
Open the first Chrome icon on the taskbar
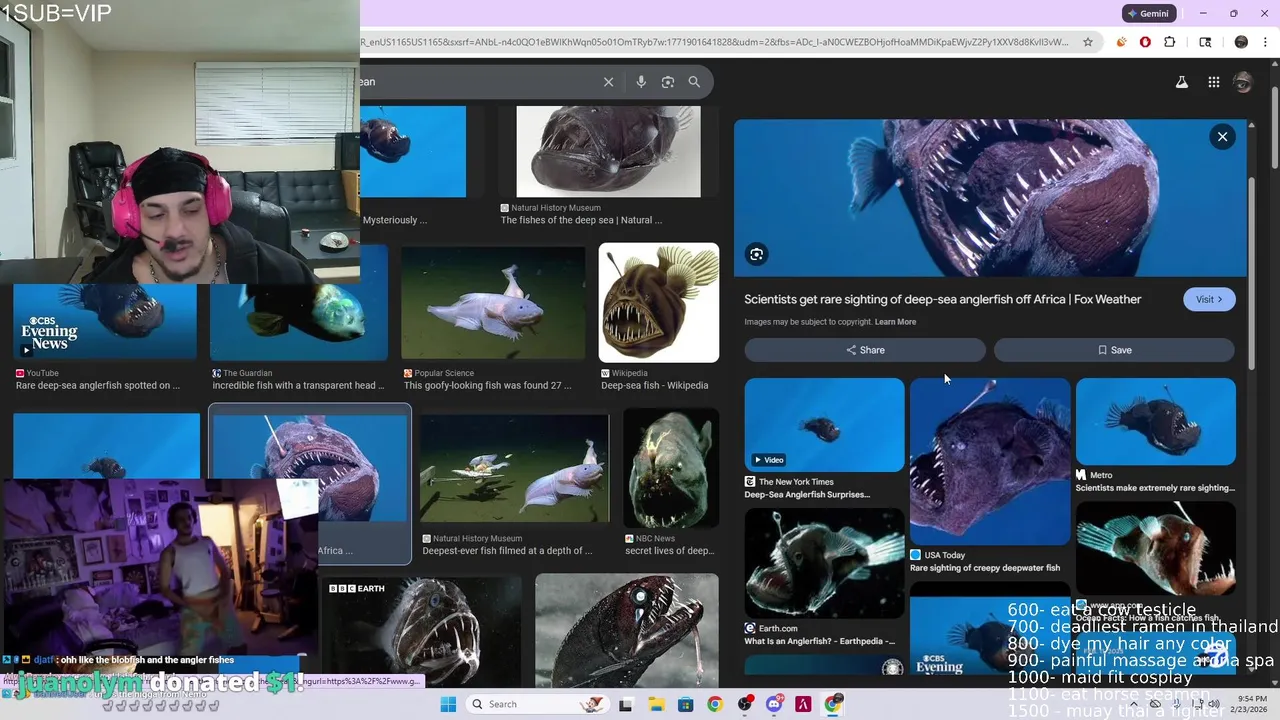715,704
